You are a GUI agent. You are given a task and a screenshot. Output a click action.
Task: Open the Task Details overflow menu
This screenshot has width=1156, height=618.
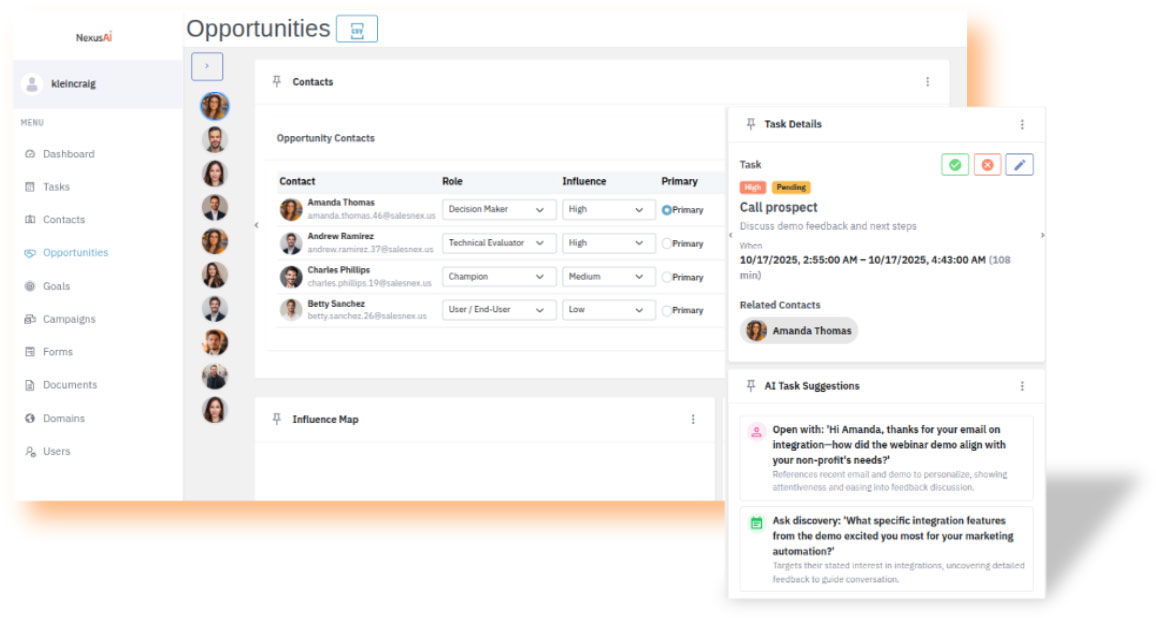(1022, 123)
